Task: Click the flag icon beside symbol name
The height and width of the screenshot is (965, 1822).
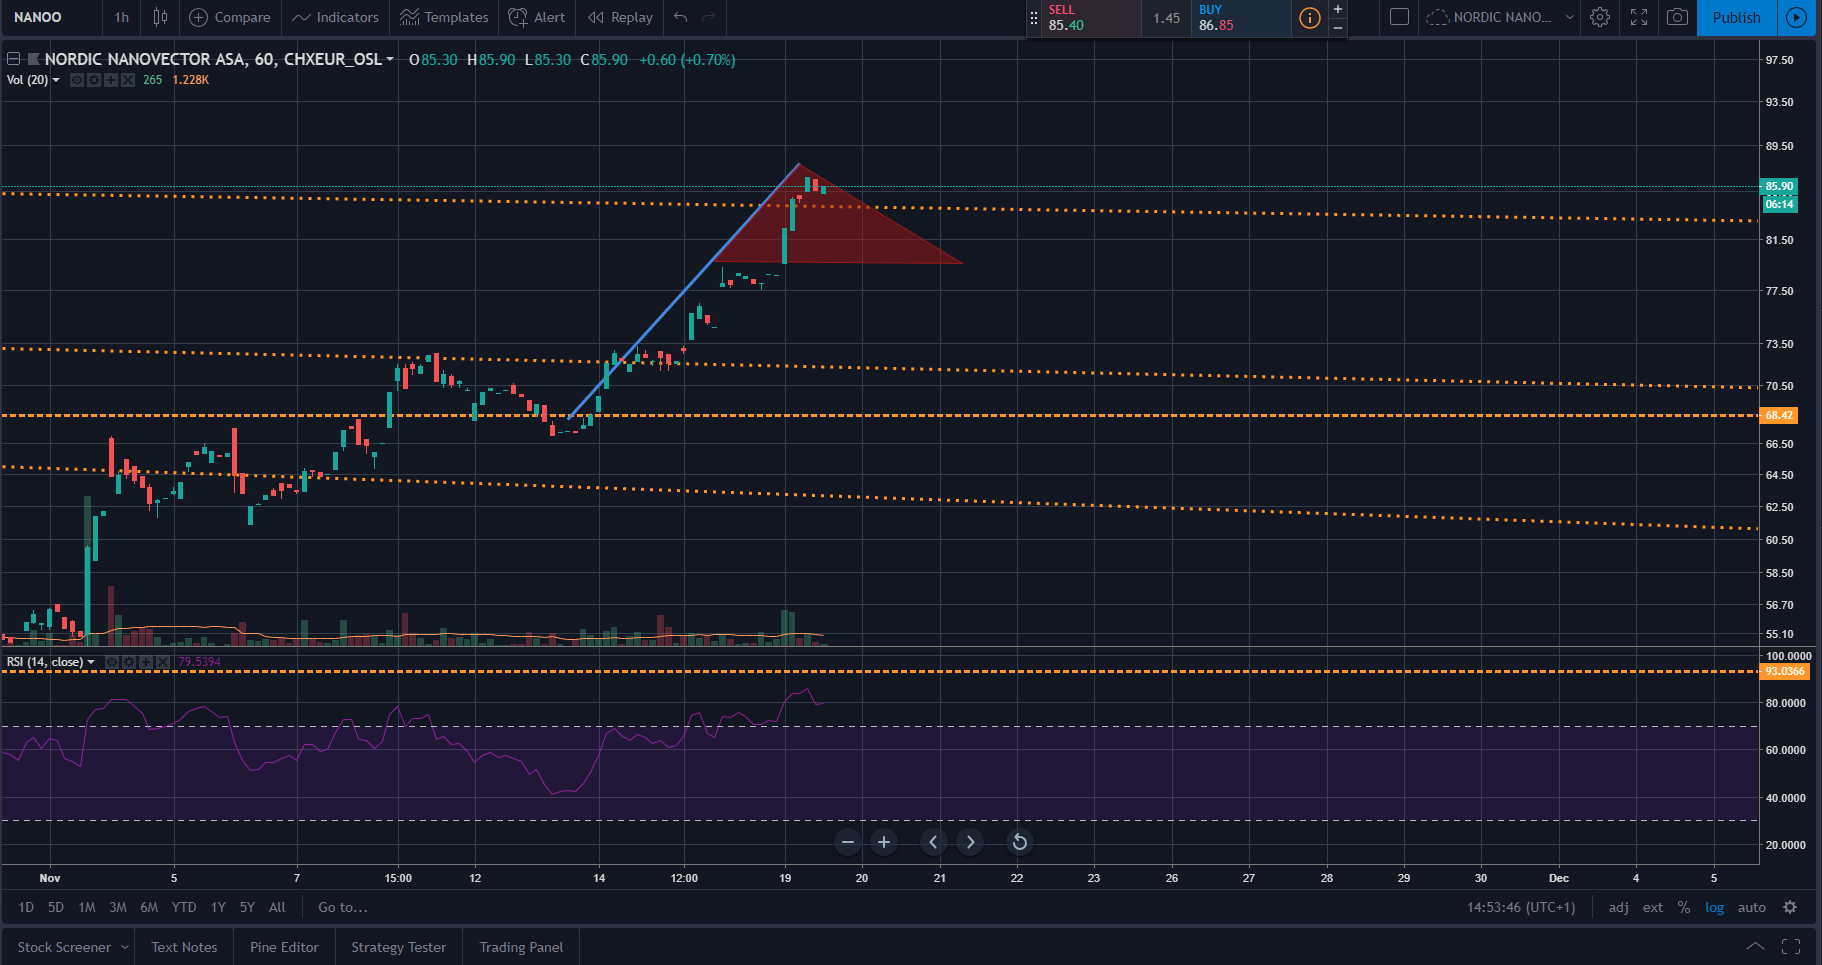Action: pos(34,59)
